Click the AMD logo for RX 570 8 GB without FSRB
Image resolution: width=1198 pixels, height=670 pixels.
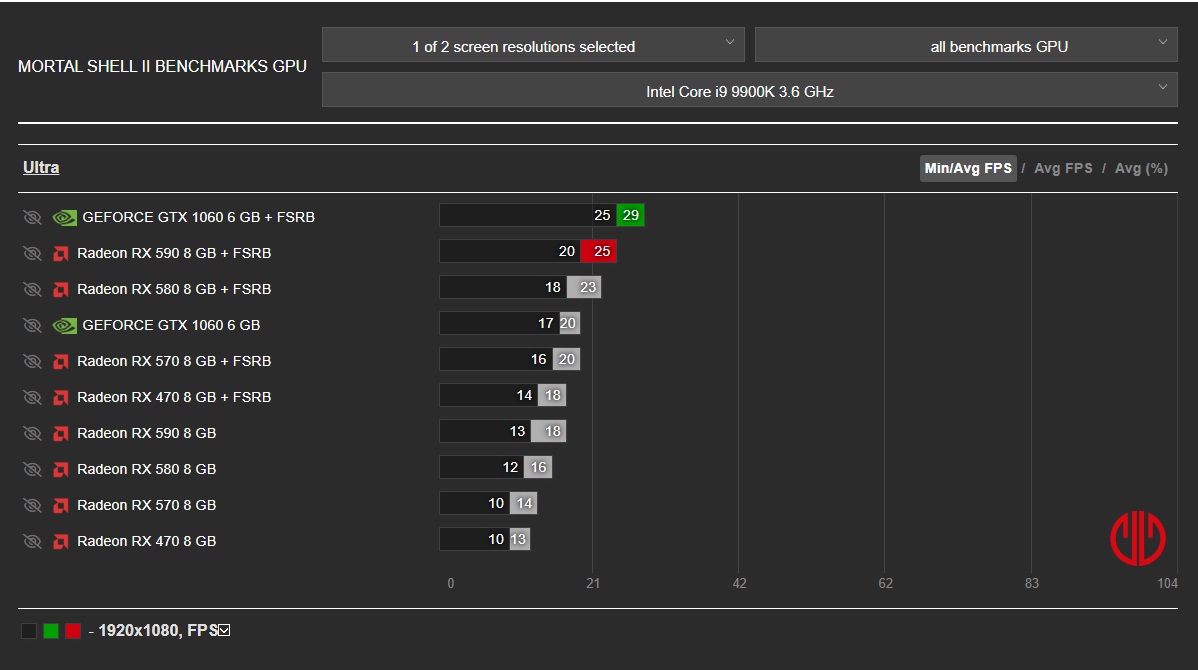(60, 505)
